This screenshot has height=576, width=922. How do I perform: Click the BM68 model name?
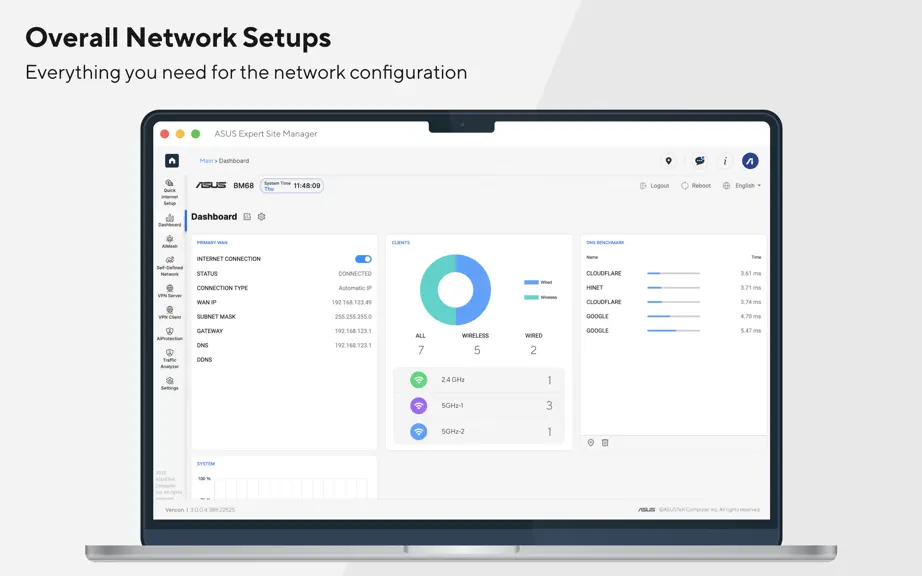click(x=243, y=185)
